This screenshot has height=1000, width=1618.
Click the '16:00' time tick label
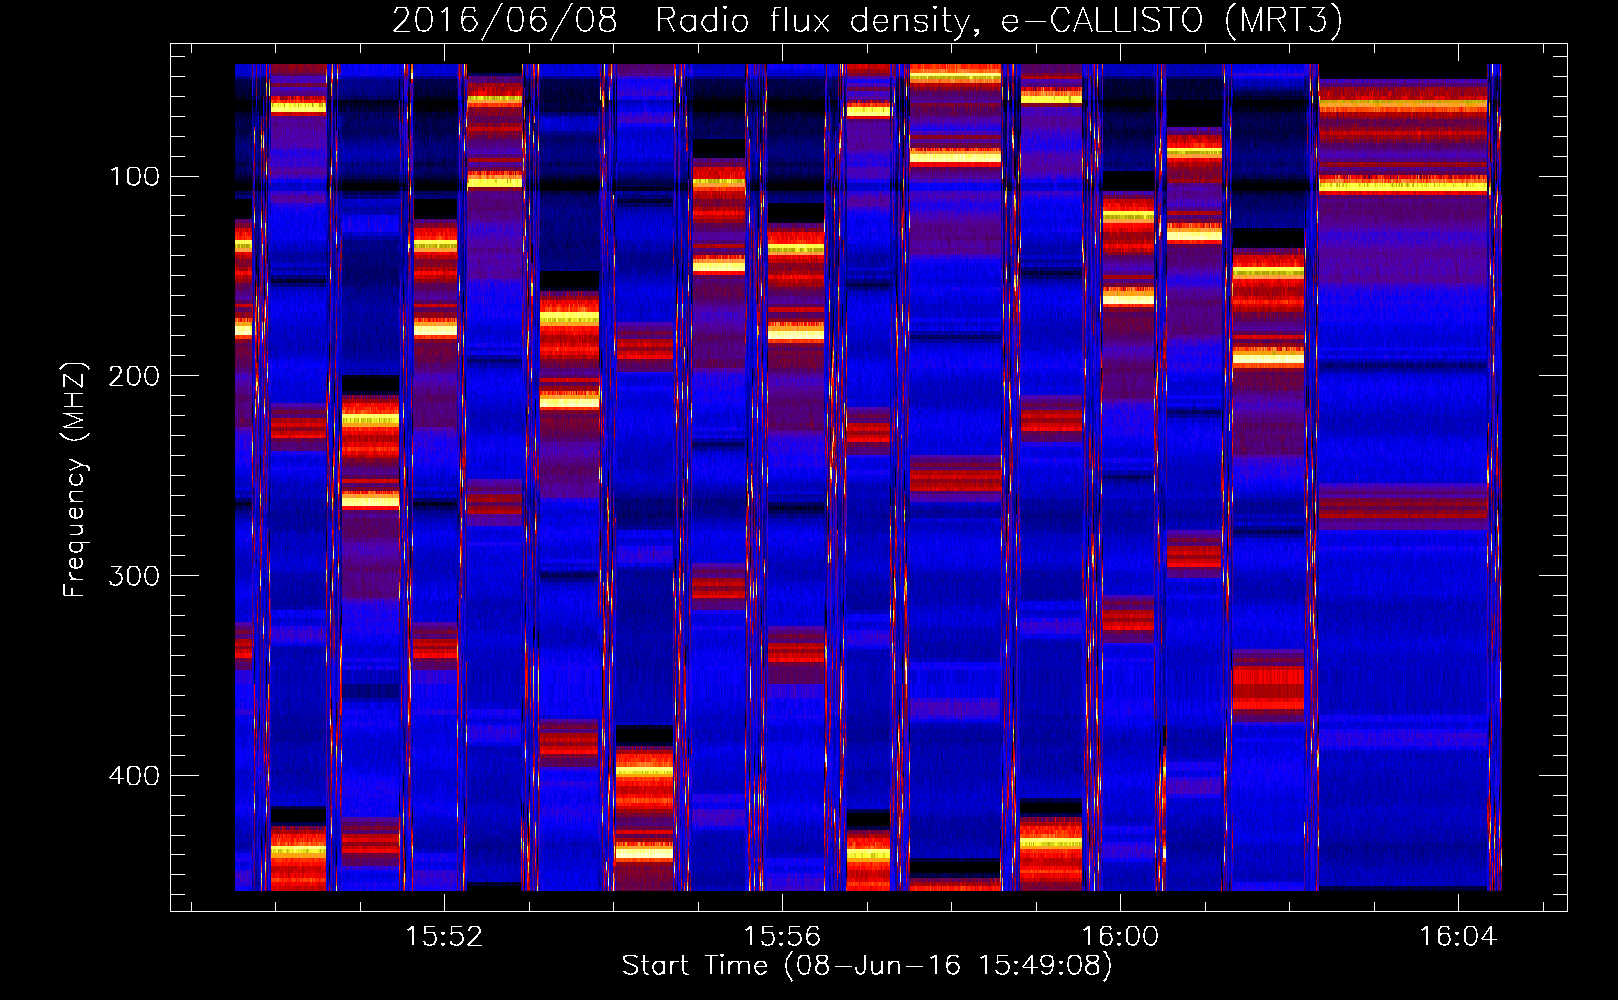[x=1120, y=936]
